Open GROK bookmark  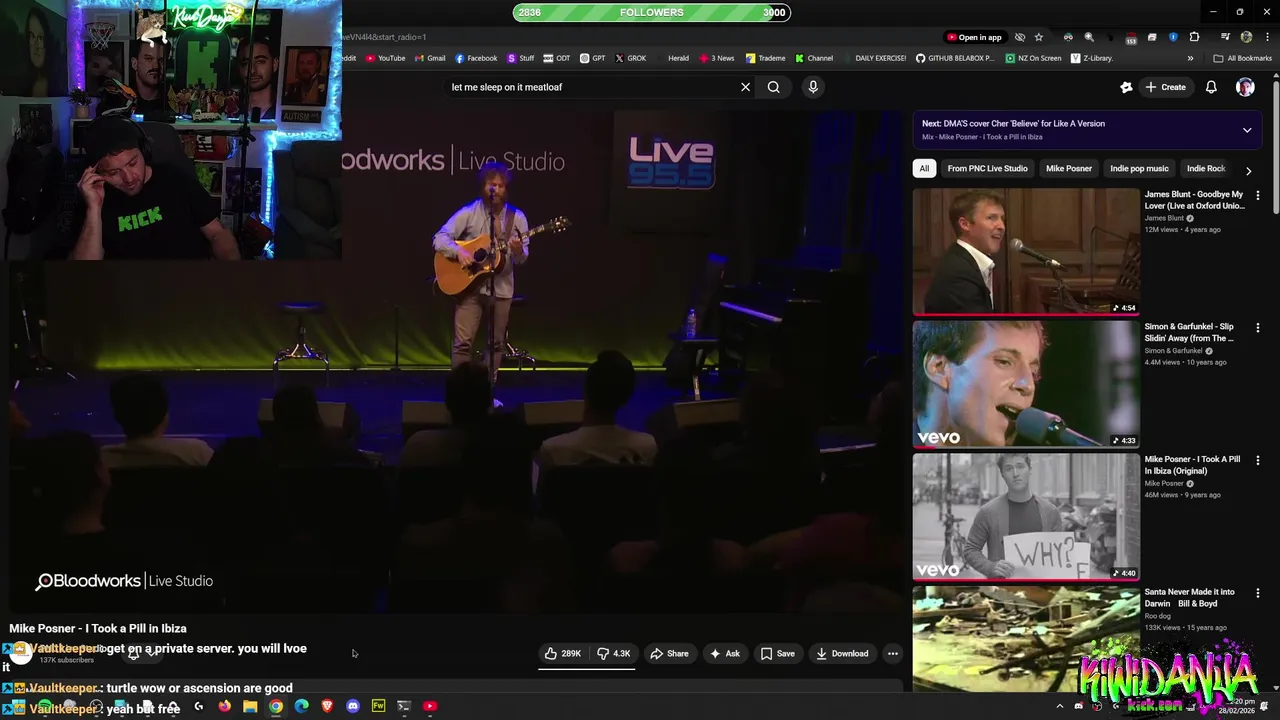click(630, 58)
